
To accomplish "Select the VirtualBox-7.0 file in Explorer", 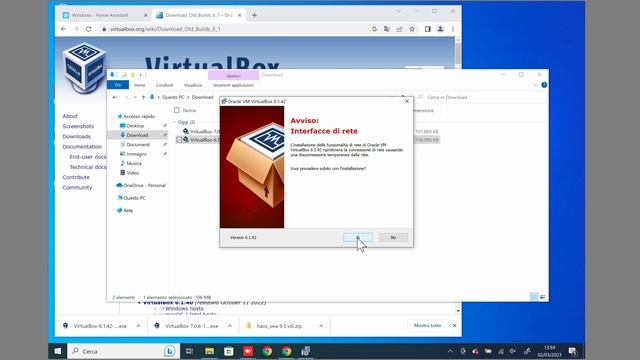I will pos(204,131).
